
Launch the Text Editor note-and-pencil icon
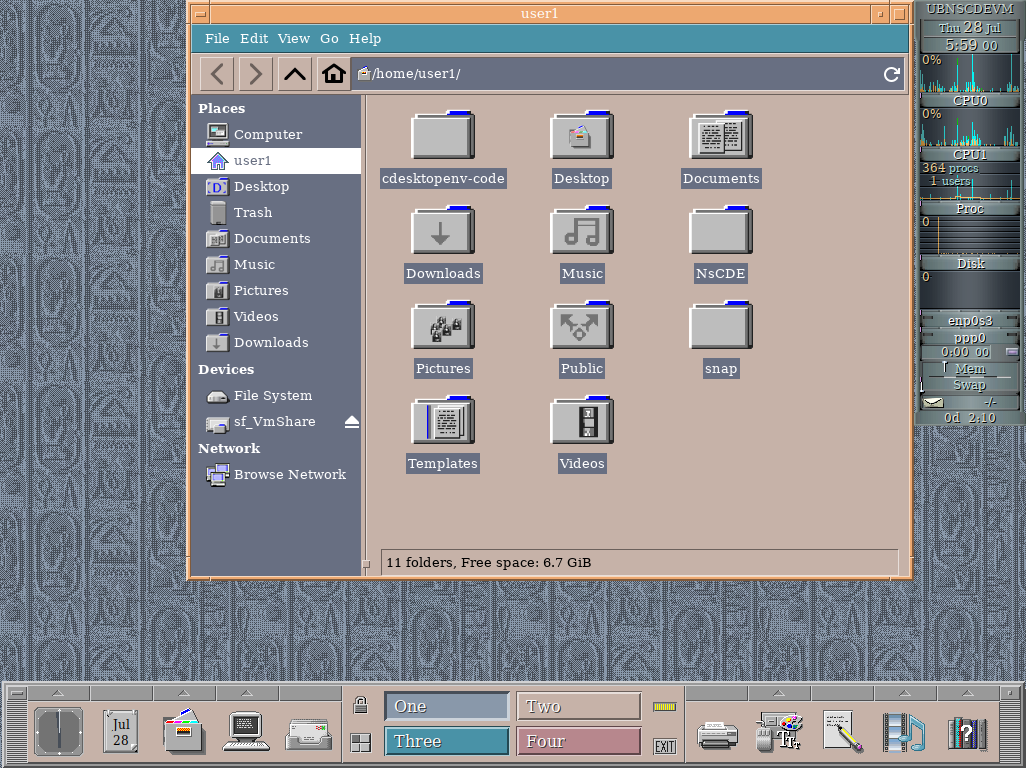[x=841, y=731]
